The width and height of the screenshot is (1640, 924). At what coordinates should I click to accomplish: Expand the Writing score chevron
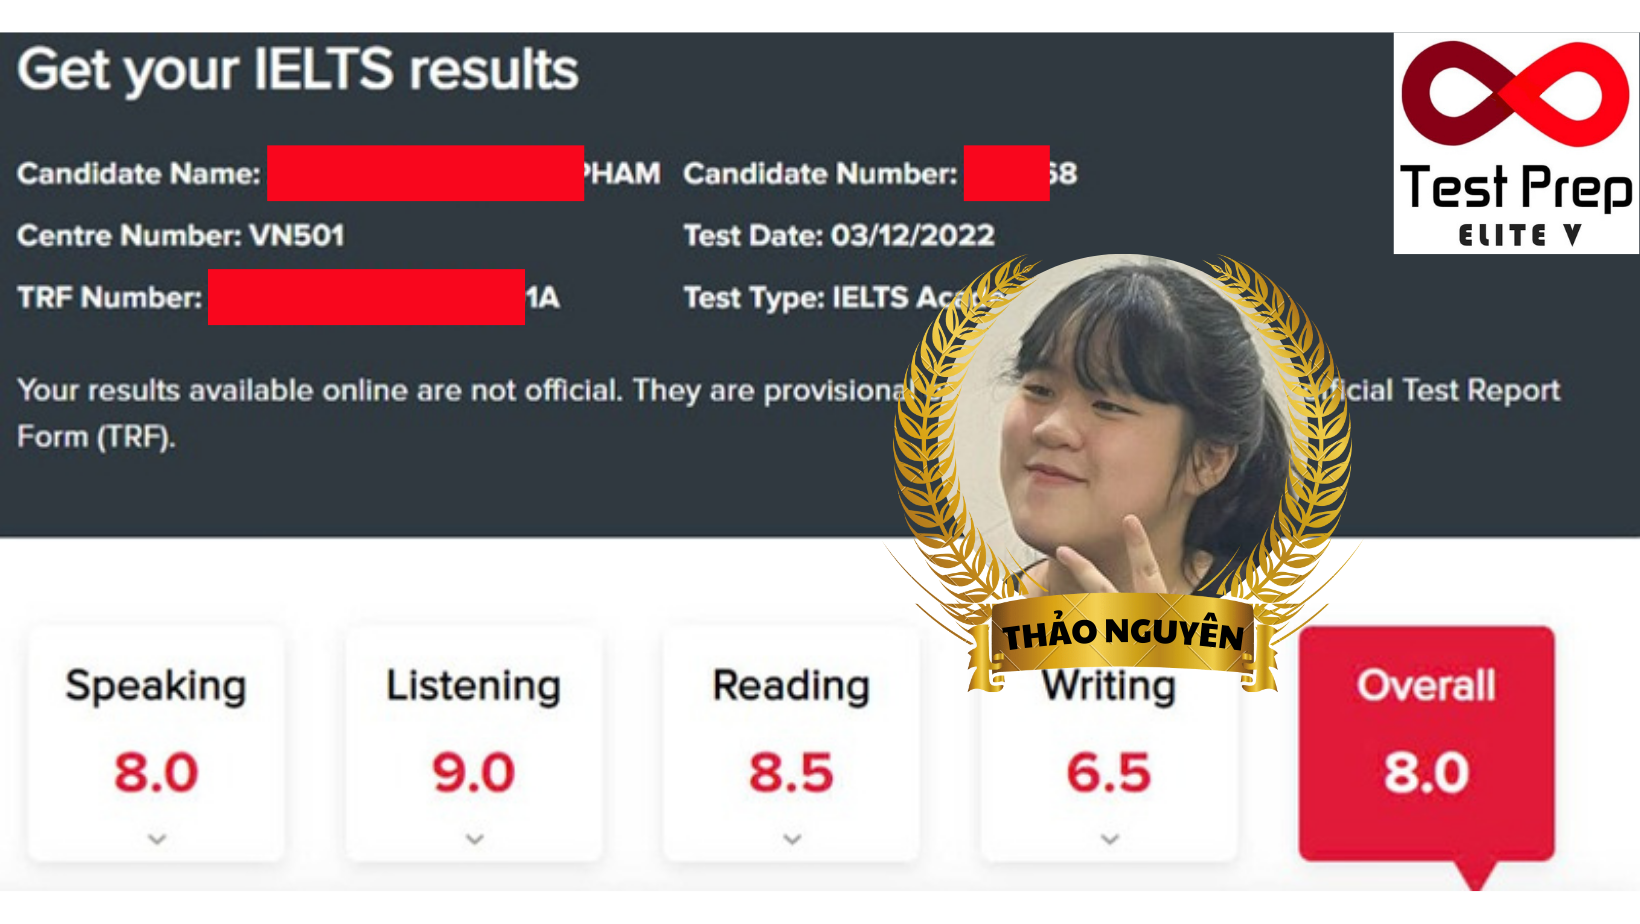pyautogui.click(x=1110, y=839)
